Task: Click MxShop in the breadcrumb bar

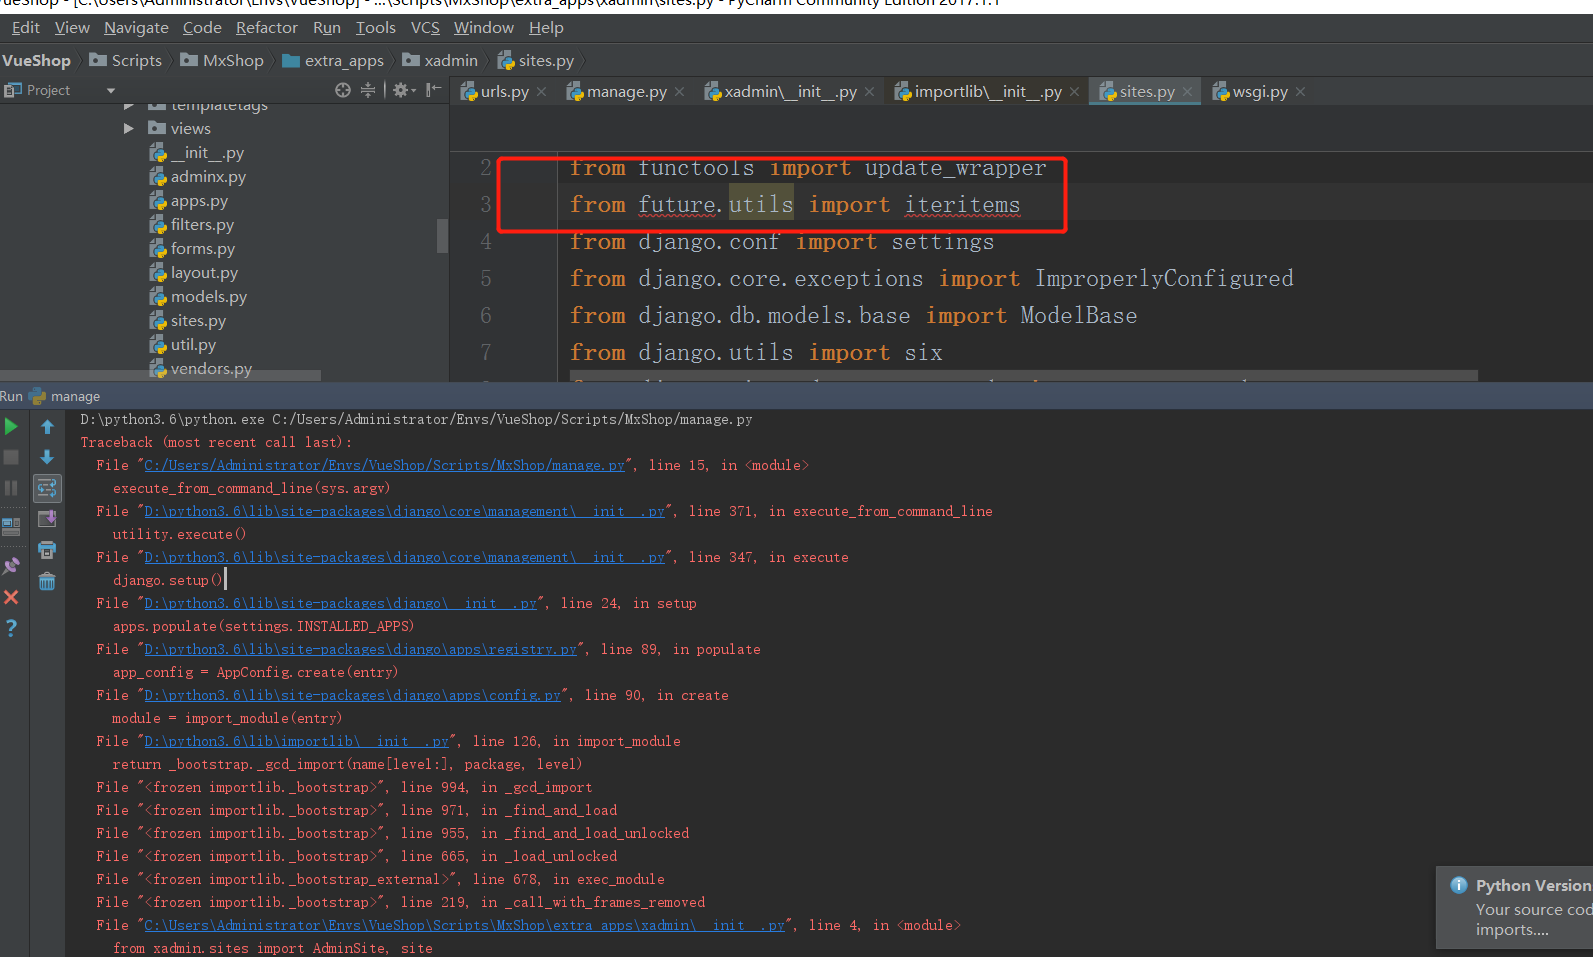Action: click(222, 61)
